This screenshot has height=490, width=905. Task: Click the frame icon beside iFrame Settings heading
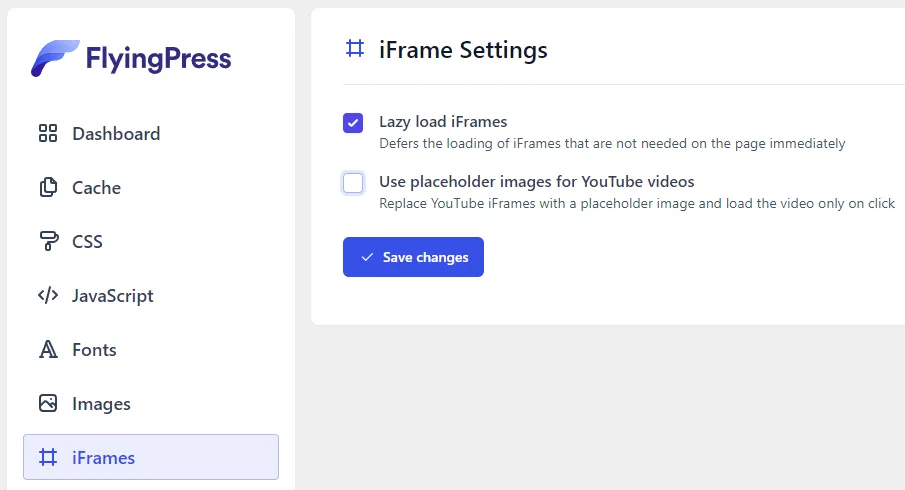point(354,49)
